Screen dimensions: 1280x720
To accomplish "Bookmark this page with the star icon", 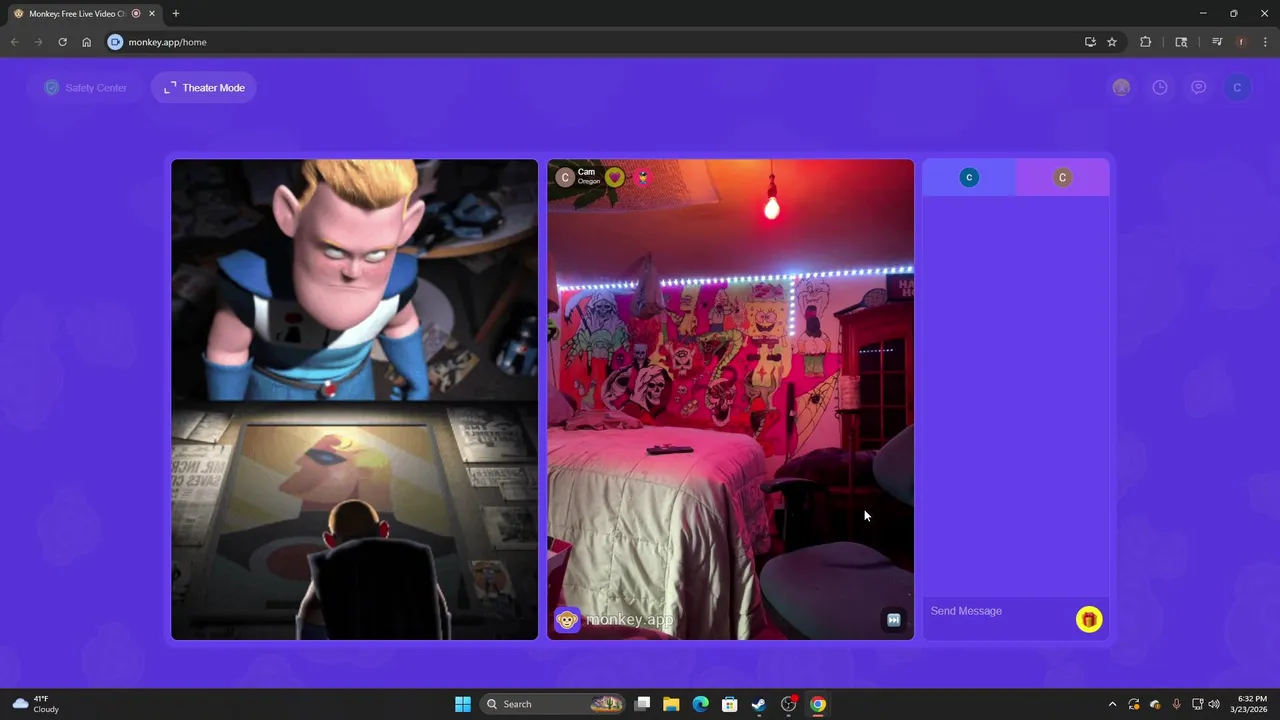I will click(1112, 42).
